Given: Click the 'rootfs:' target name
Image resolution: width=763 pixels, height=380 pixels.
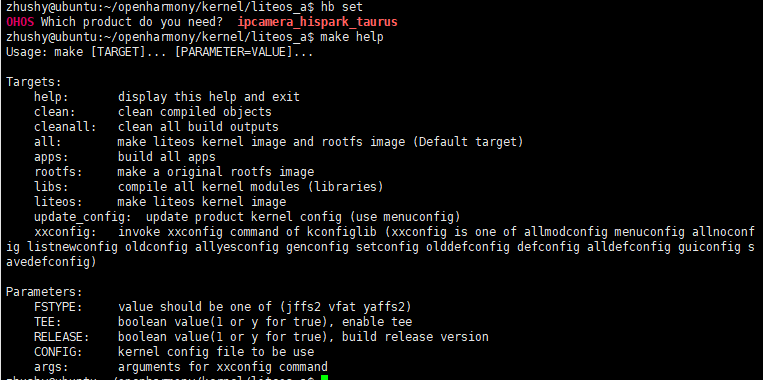Looking at the screenshot, I should 58,172.
